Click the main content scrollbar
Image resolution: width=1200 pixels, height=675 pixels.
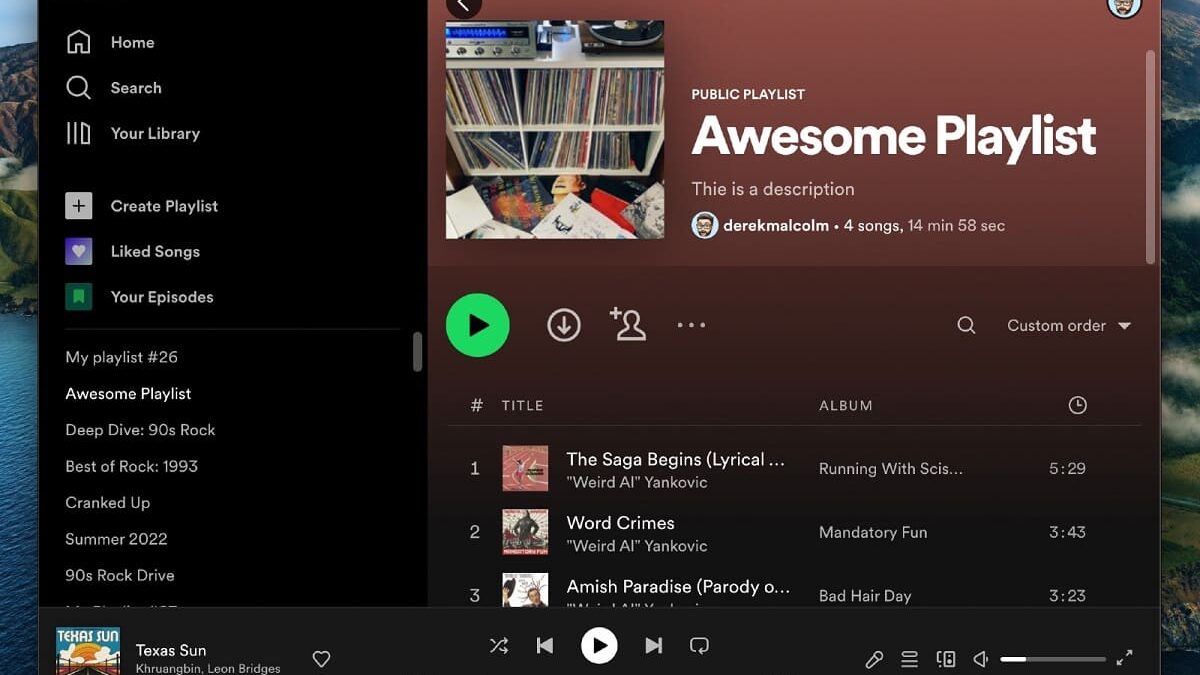pyautogui.click(x=1150, y=155)
